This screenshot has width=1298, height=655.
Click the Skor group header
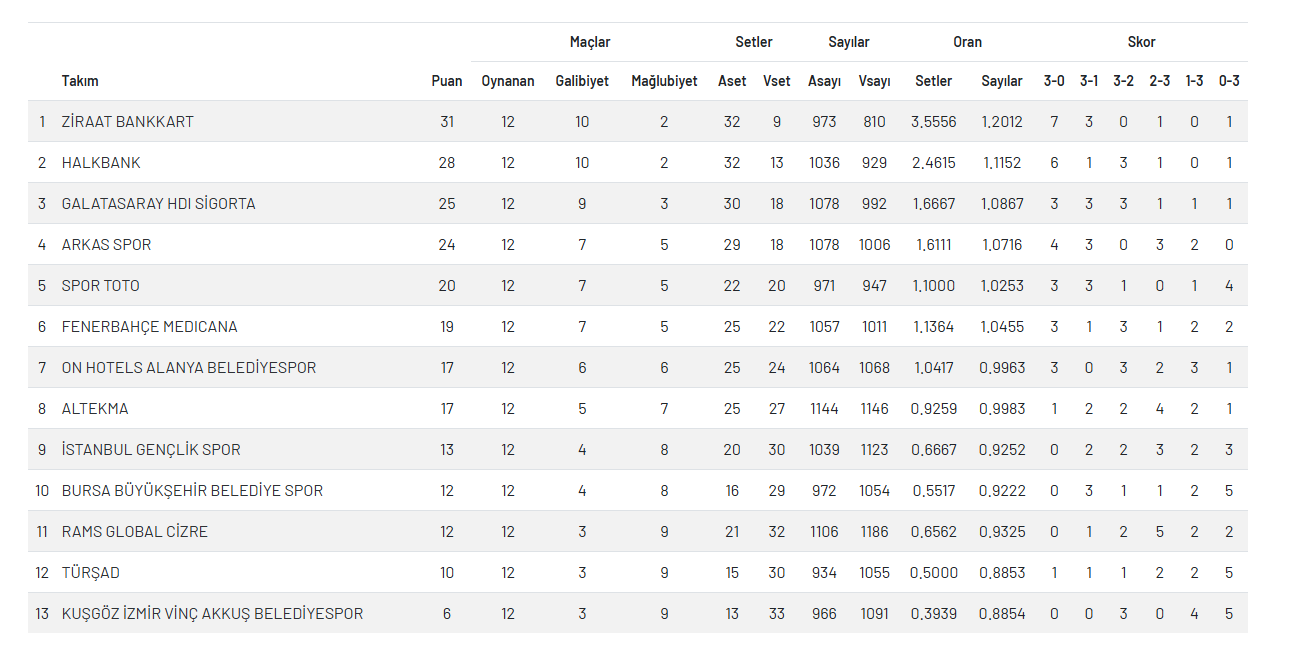pyautogui.click(x=1141, y=42)
